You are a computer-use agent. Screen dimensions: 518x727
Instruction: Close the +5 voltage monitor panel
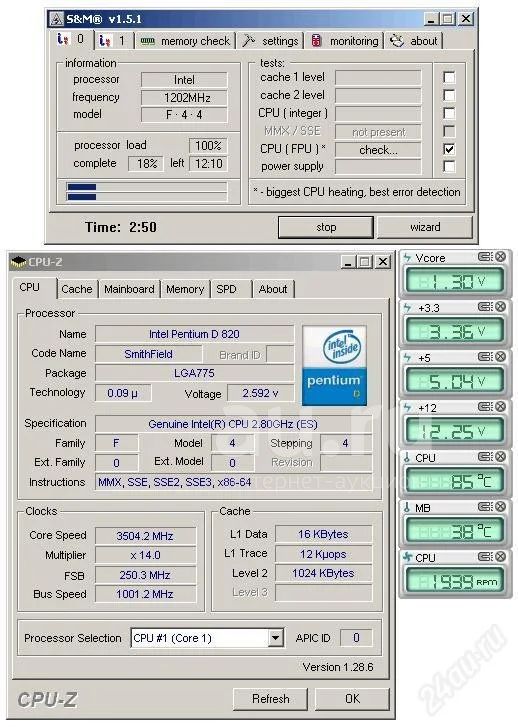click(501, 357)
